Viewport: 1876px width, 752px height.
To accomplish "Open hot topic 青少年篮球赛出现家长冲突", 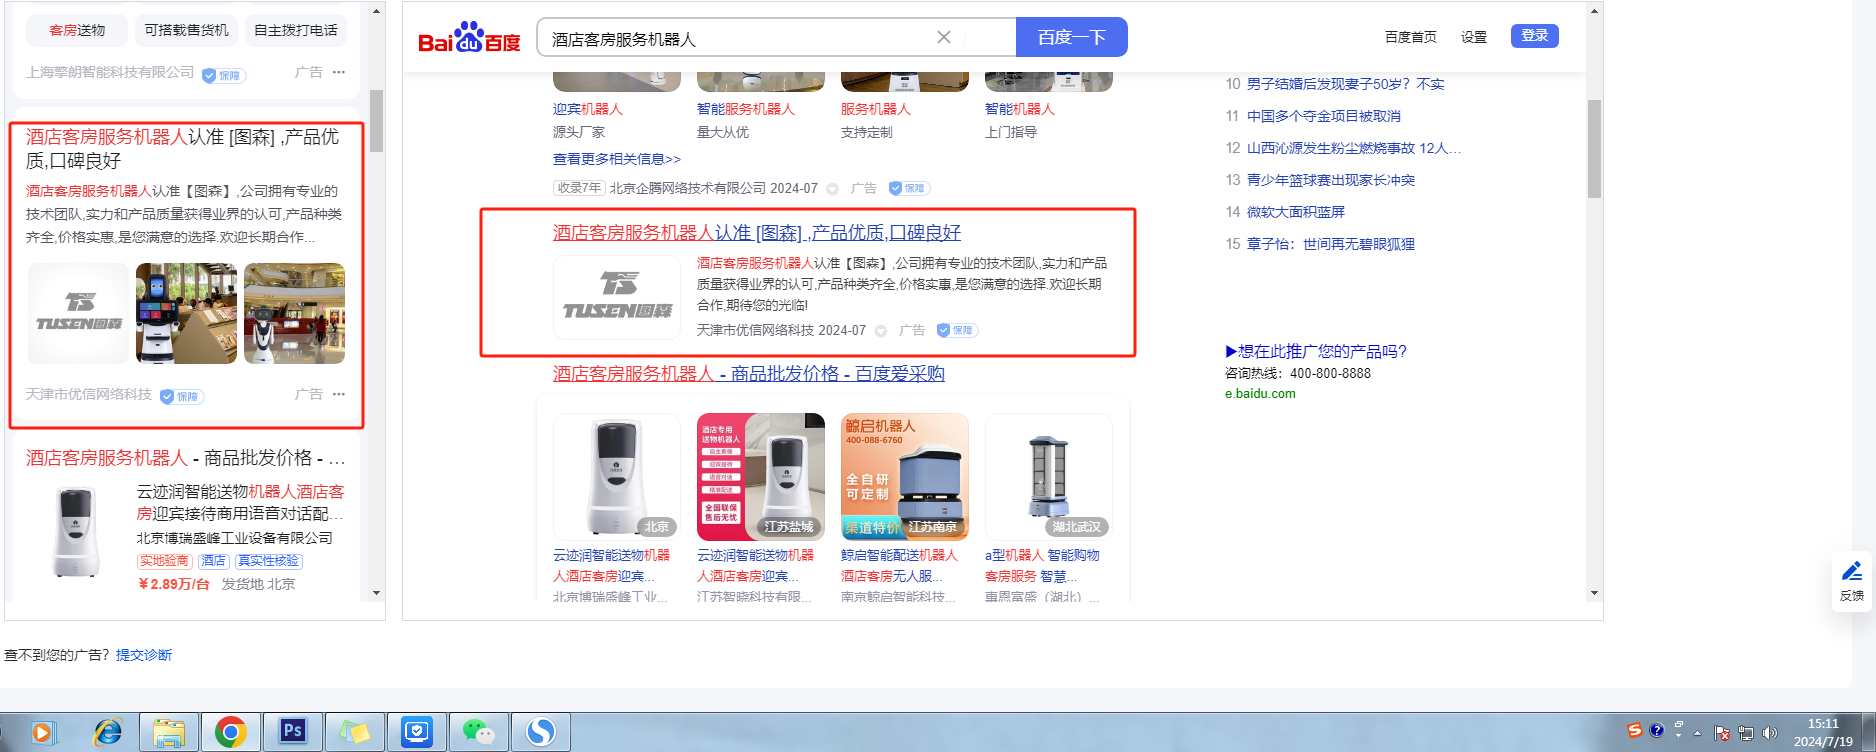I will tap(1330, 180).
